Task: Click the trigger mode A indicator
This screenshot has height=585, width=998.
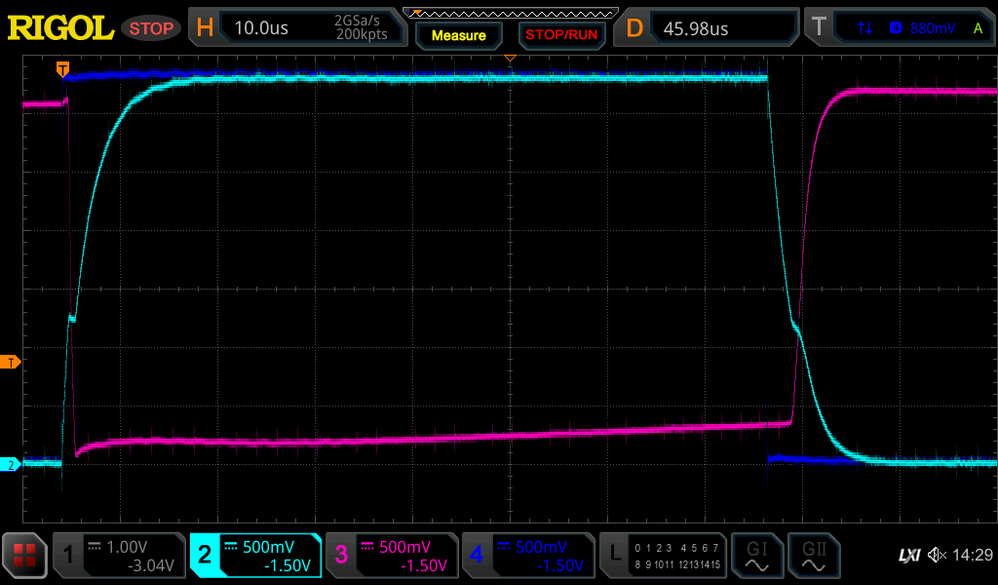Action: (978, 28)
